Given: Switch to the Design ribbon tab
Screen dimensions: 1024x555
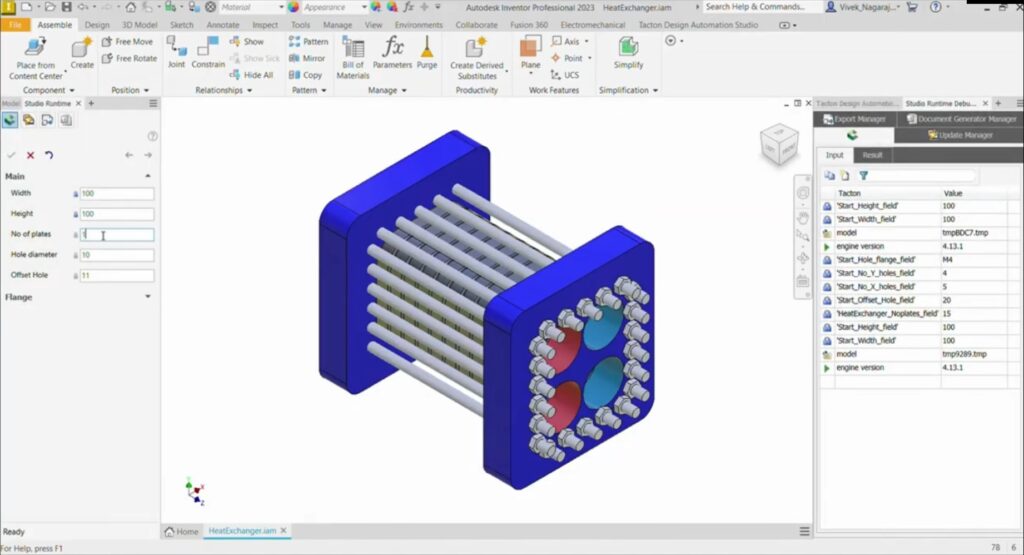Looking at the screenshot, I should 97,25.
